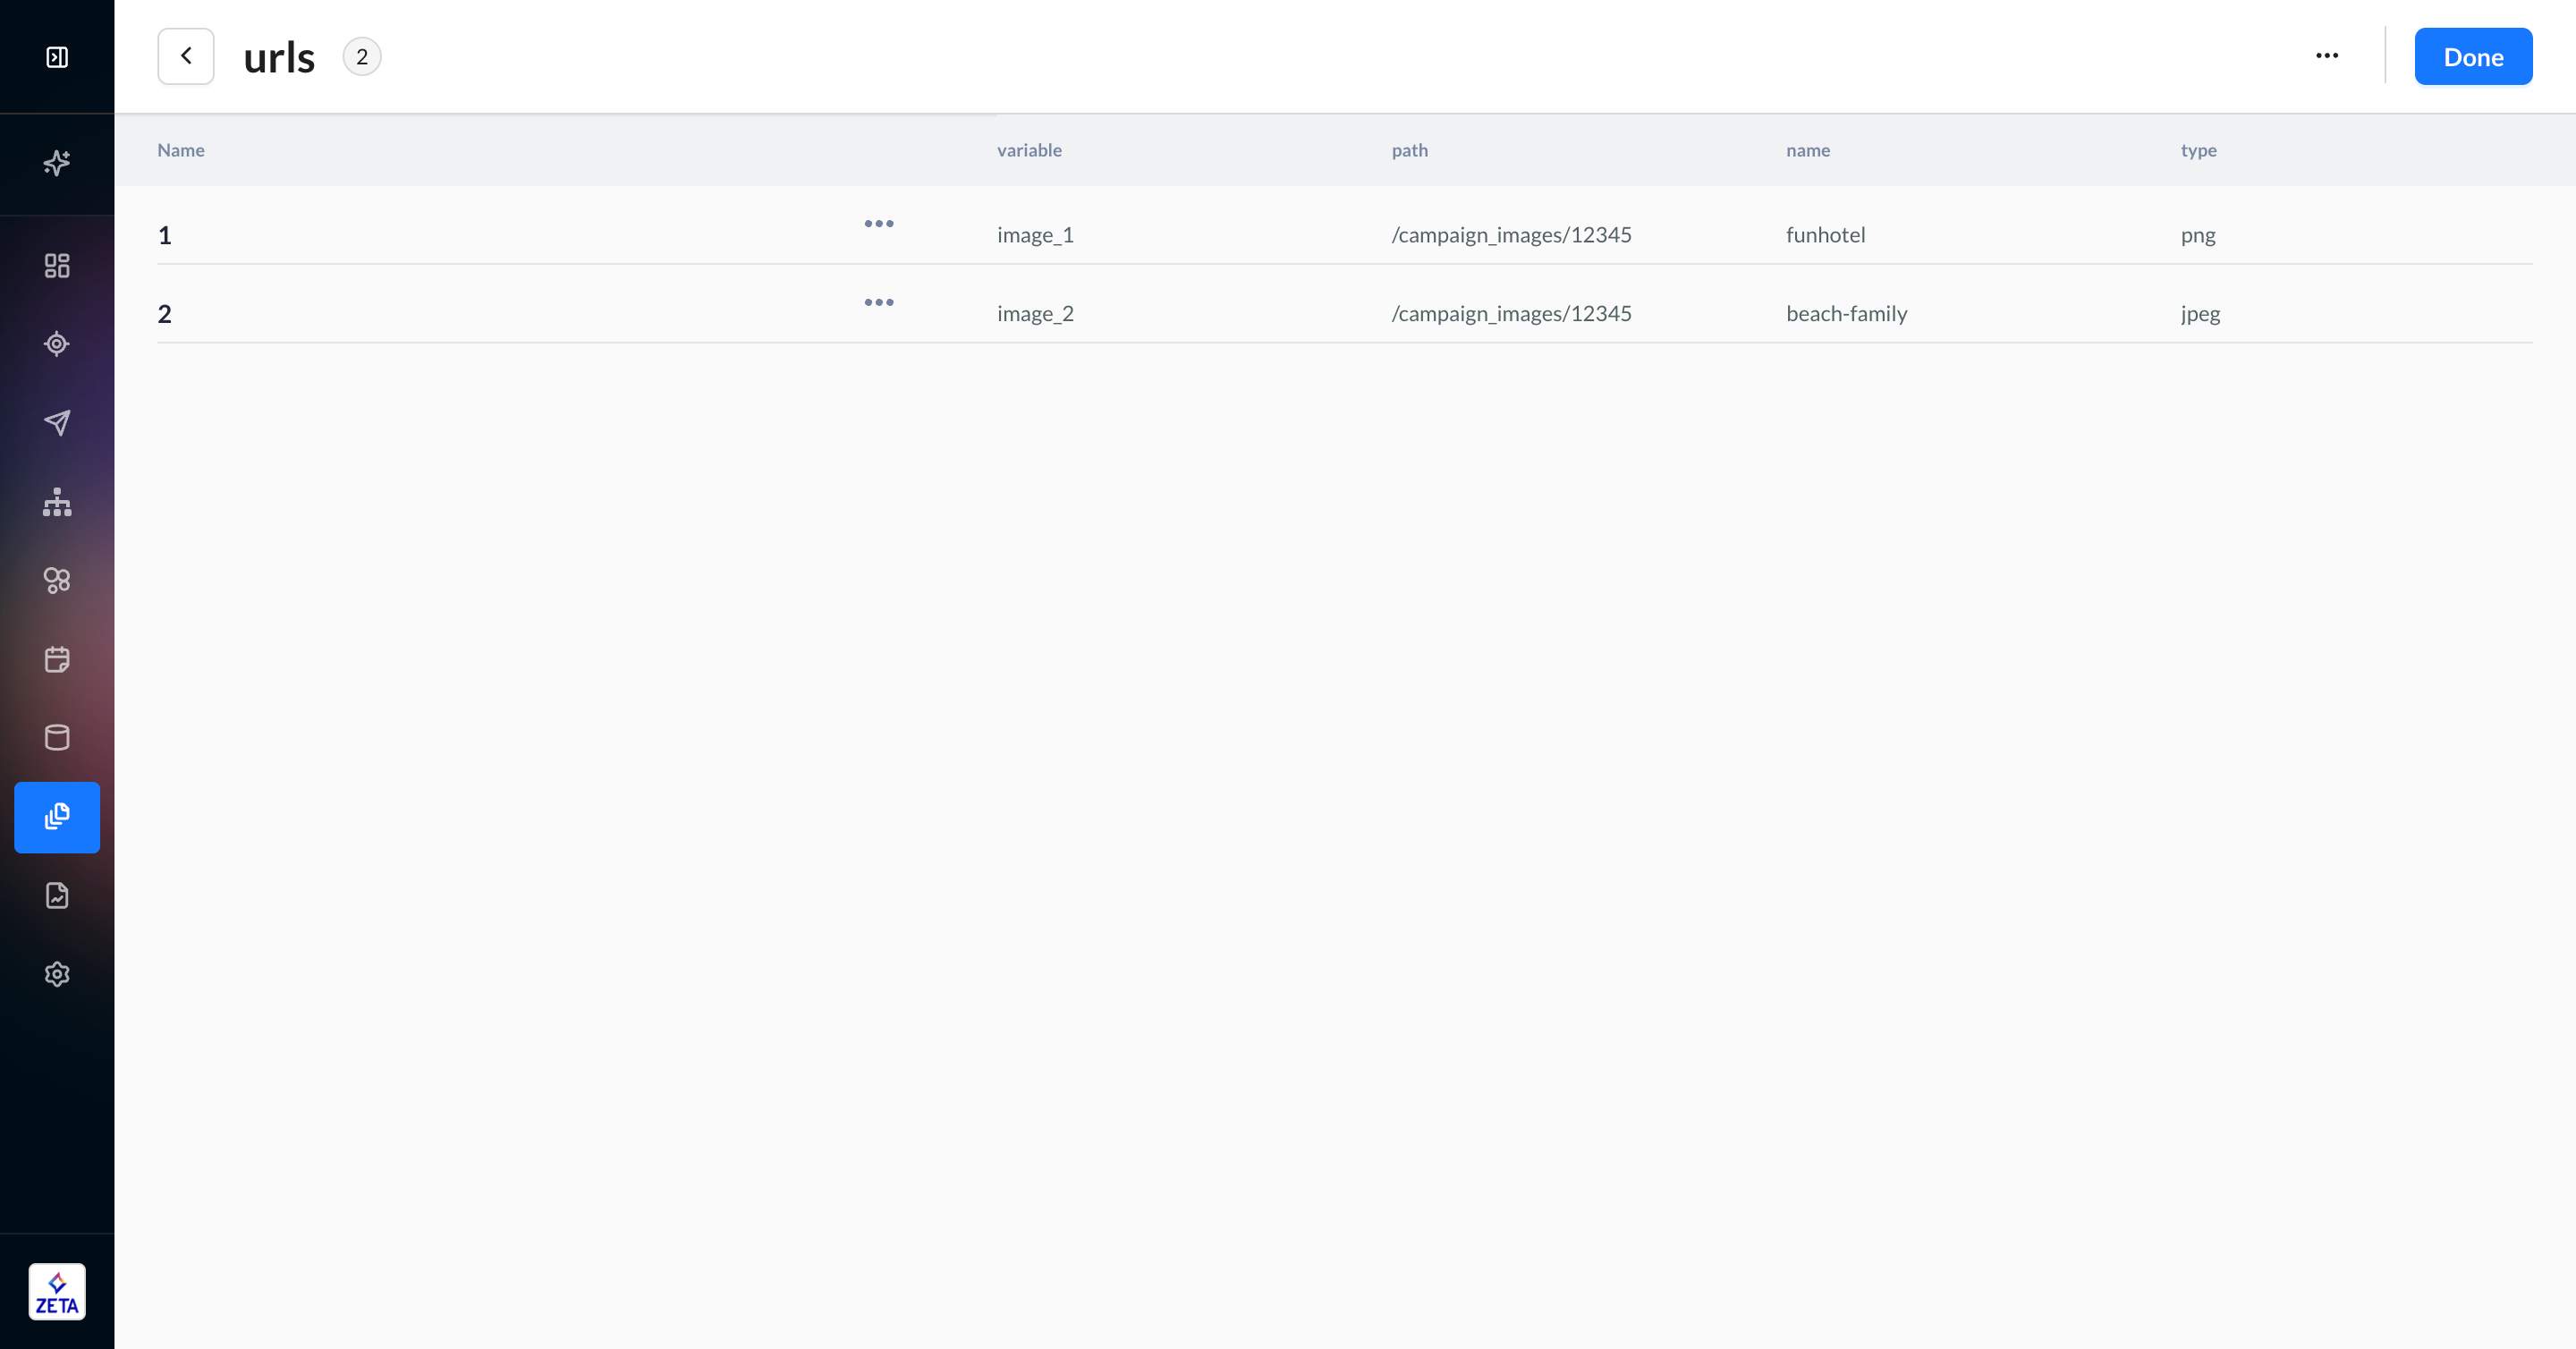Image resolution: width=2576 pixels, height=1349 pixels.
Task: Expand the collapsed sidebar panel icon
Action: coord(57,57)
